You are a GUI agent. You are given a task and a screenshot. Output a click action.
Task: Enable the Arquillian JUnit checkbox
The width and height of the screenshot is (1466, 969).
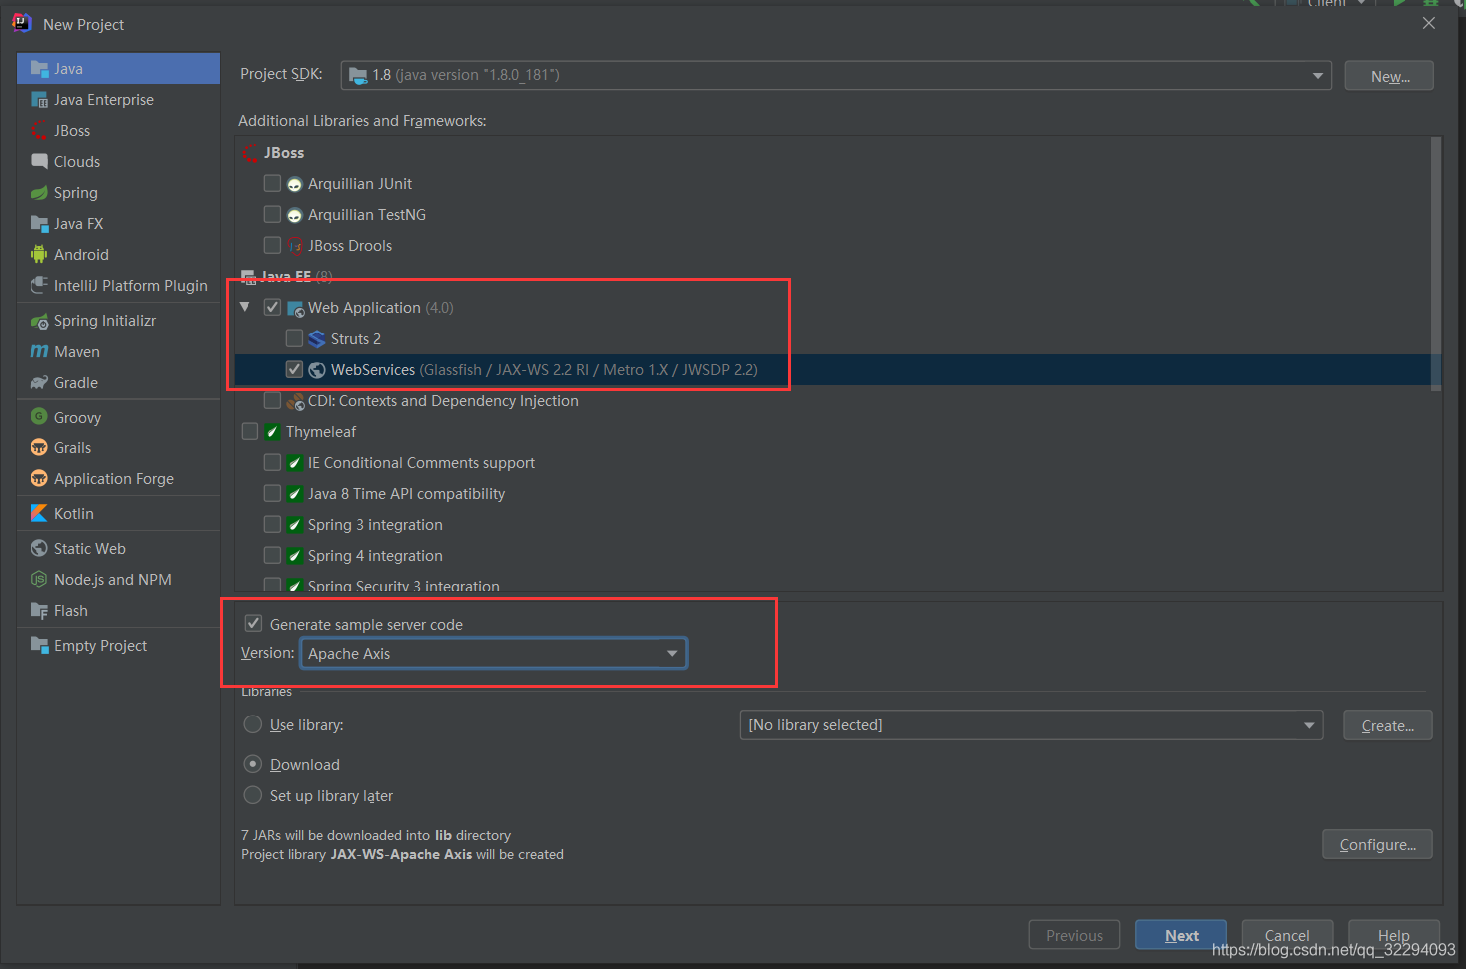272,184
